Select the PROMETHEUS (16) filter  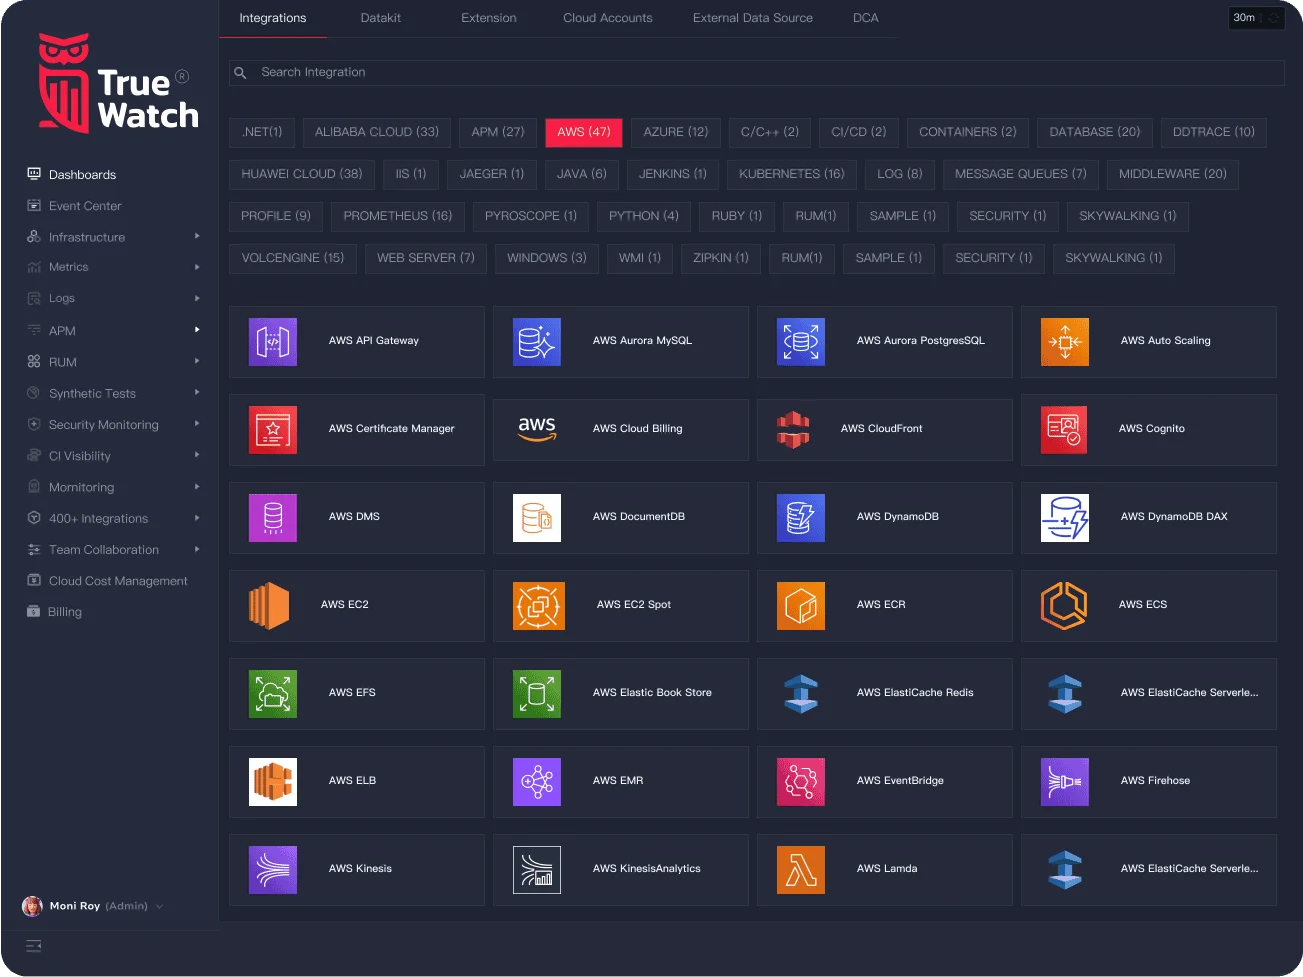(398, 216)
